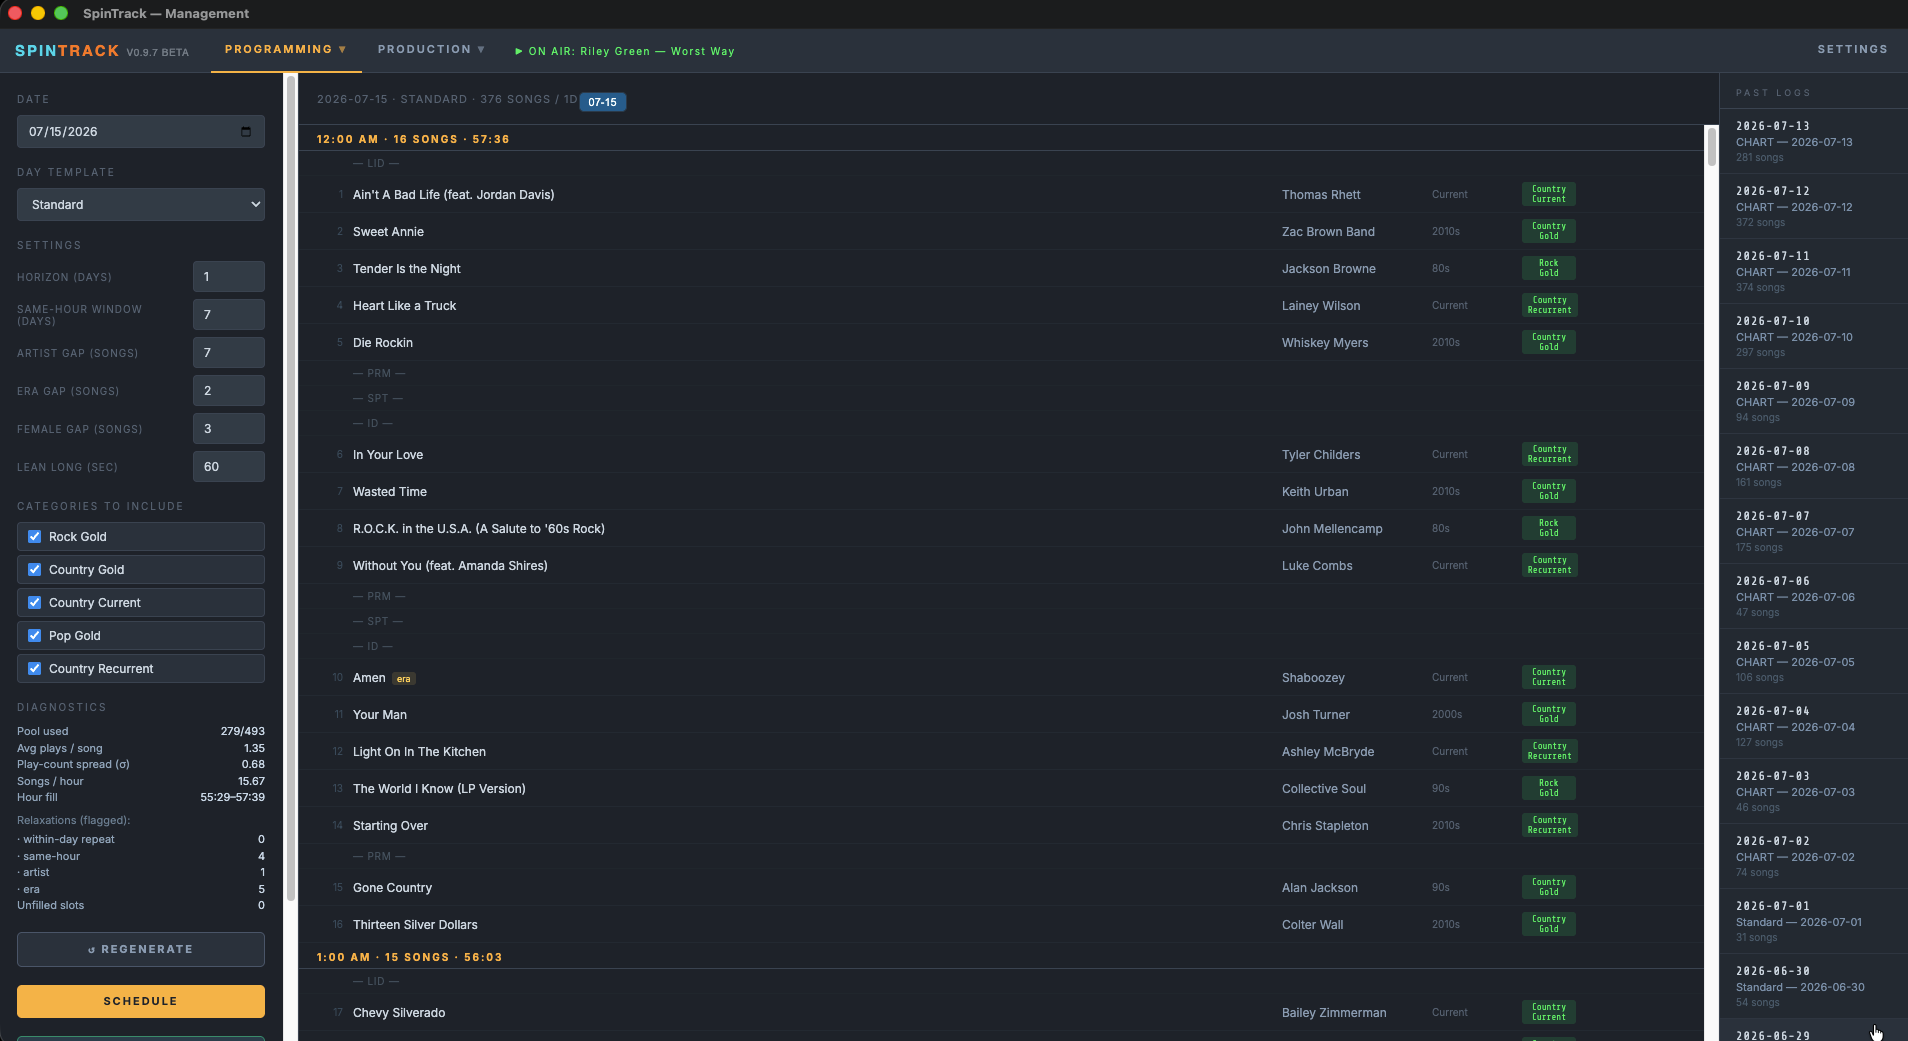Click the Regenerate button
1908x1041 pixels.
[x=141, y=949]
